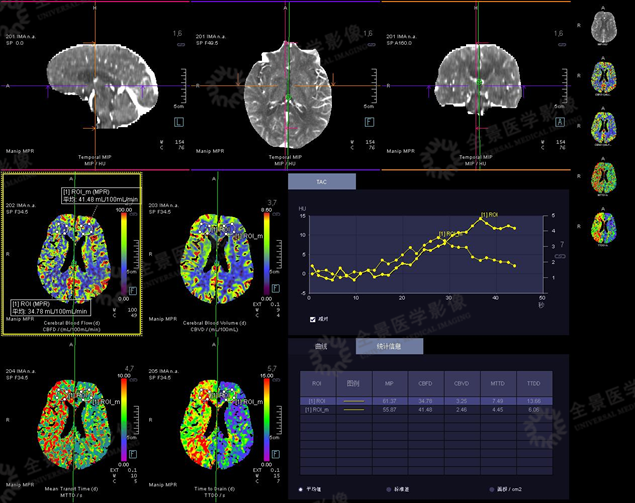Click the F orientation icon on axial MIP view
635x503 pixels.
[x=371, y=122]
